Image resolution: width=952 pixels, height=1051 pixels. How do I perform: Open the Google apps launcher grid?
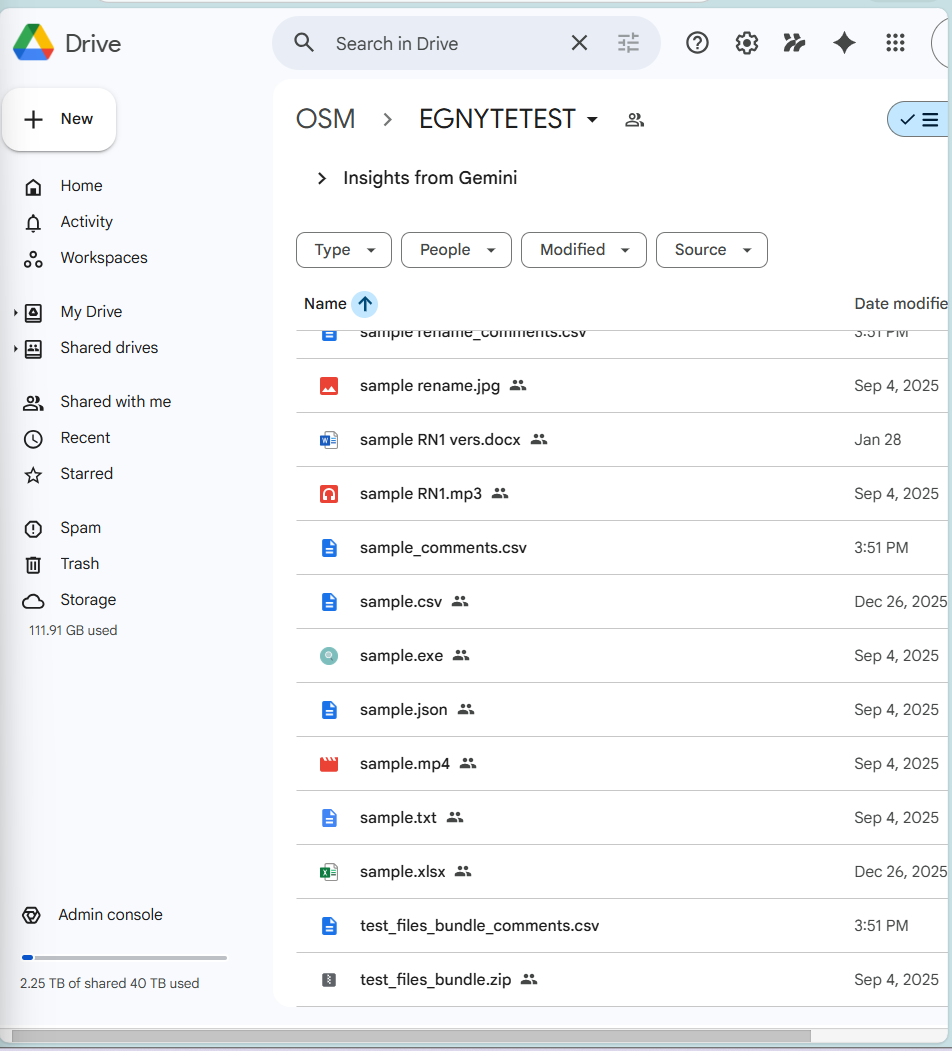click(x=895, y=43)
